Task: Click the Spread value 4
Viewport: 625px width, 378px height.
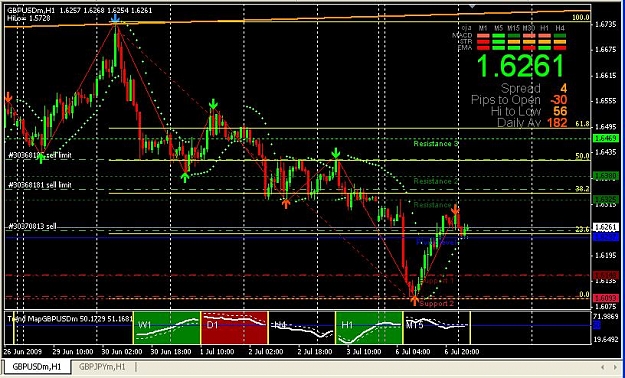Action: point(563,89)
